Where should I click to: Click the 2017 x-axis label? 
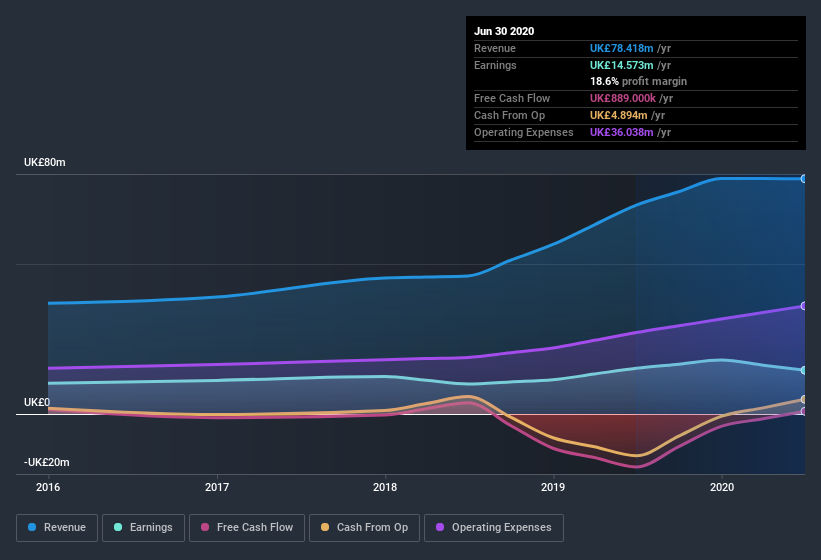pos(217,487)
